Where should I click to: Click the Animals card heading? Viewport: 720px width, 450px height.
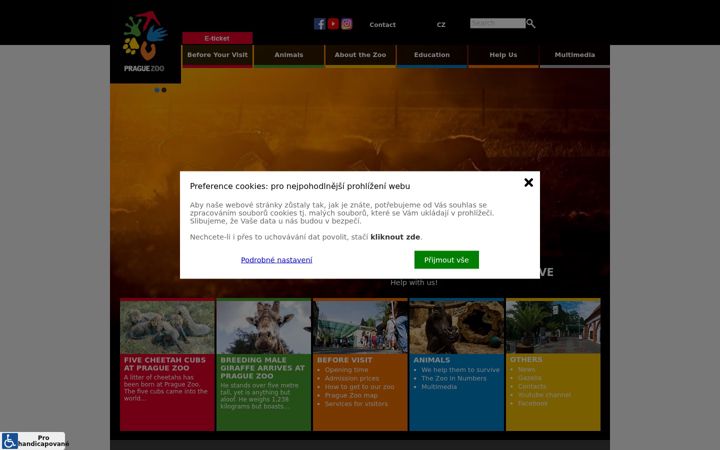click(x=432, y=360)
